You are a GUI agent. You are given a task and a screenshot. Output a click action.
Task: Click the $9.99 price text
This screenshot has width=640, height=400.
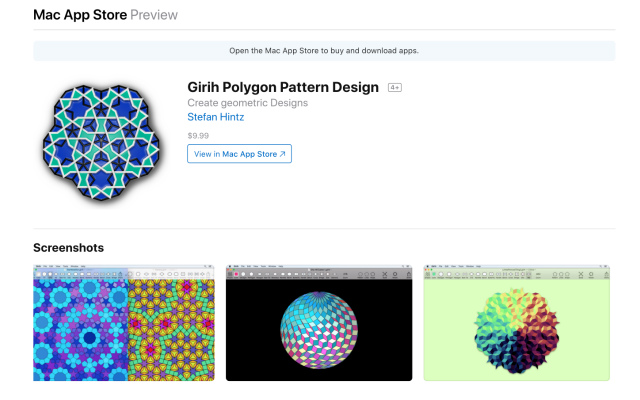198,136
